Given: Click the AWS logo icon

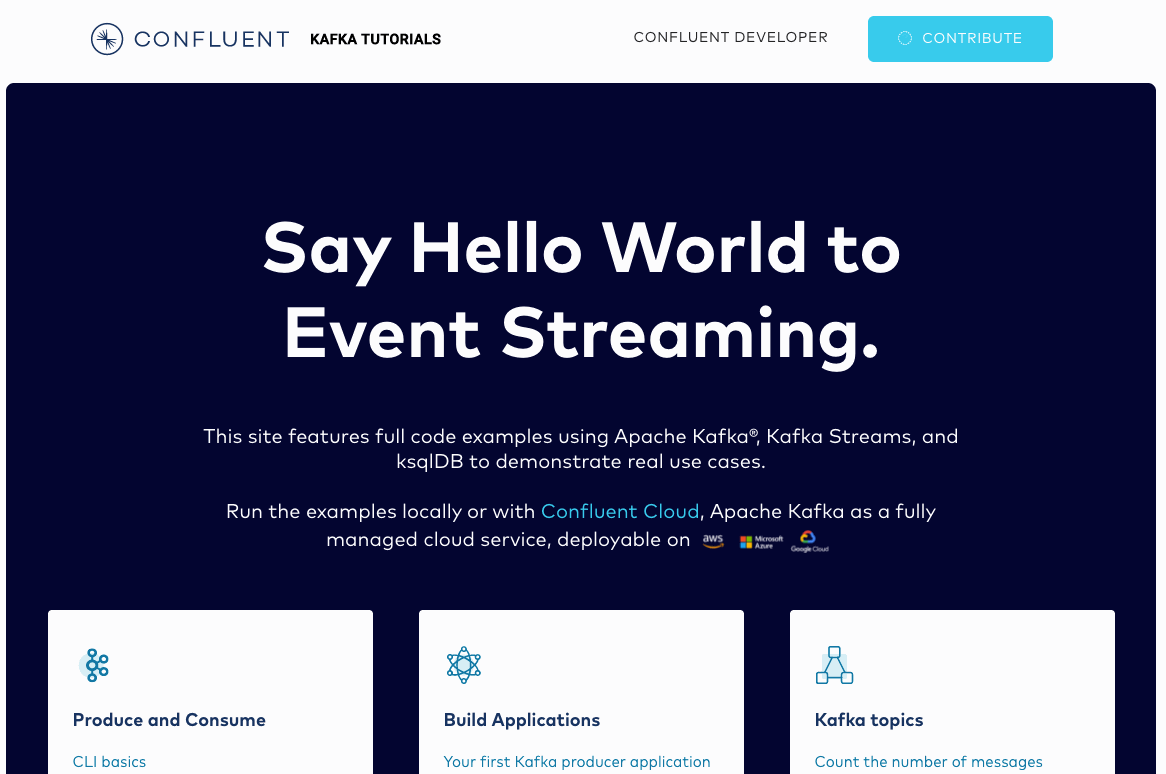Looking at the screenshot, I should (713, 541).
